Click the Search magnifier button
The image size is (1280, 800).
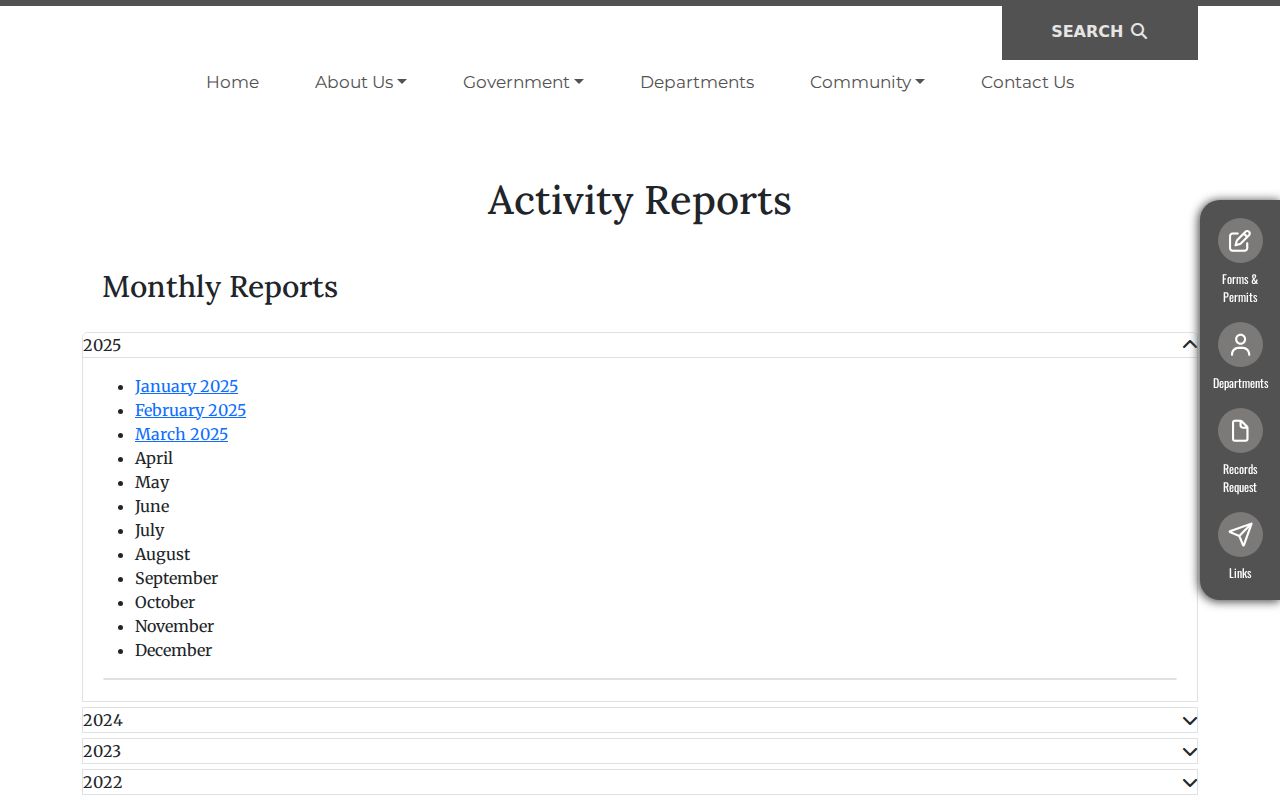tap(1100, 31)
